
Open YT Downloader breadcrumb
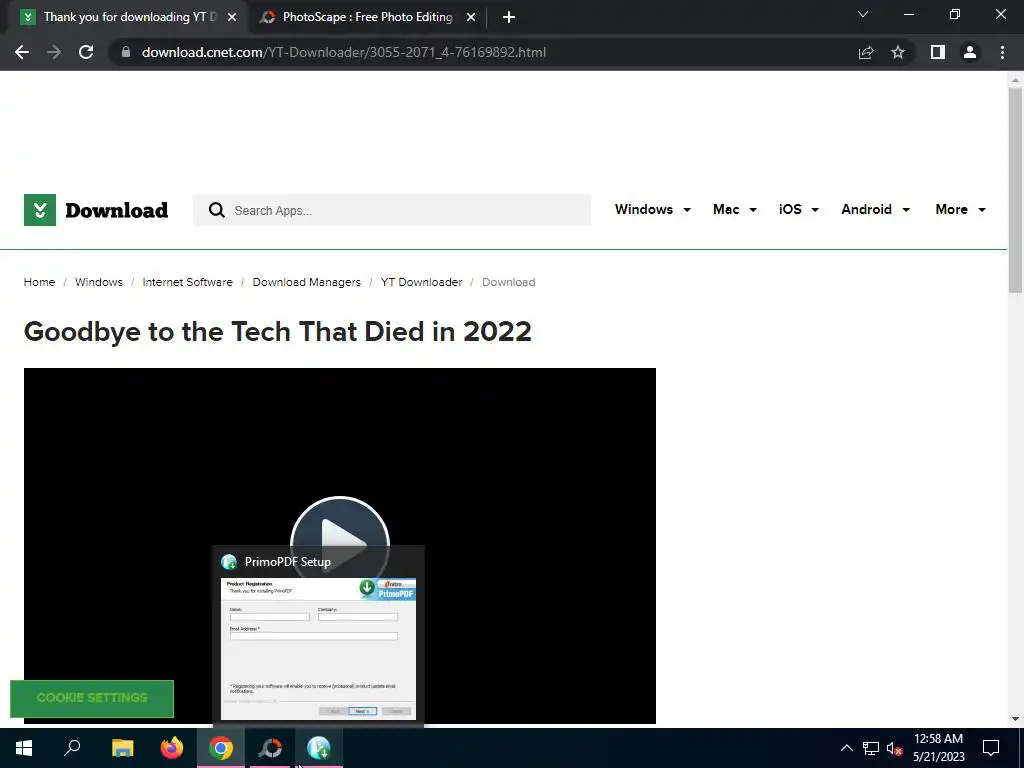[x=421, y=282]
